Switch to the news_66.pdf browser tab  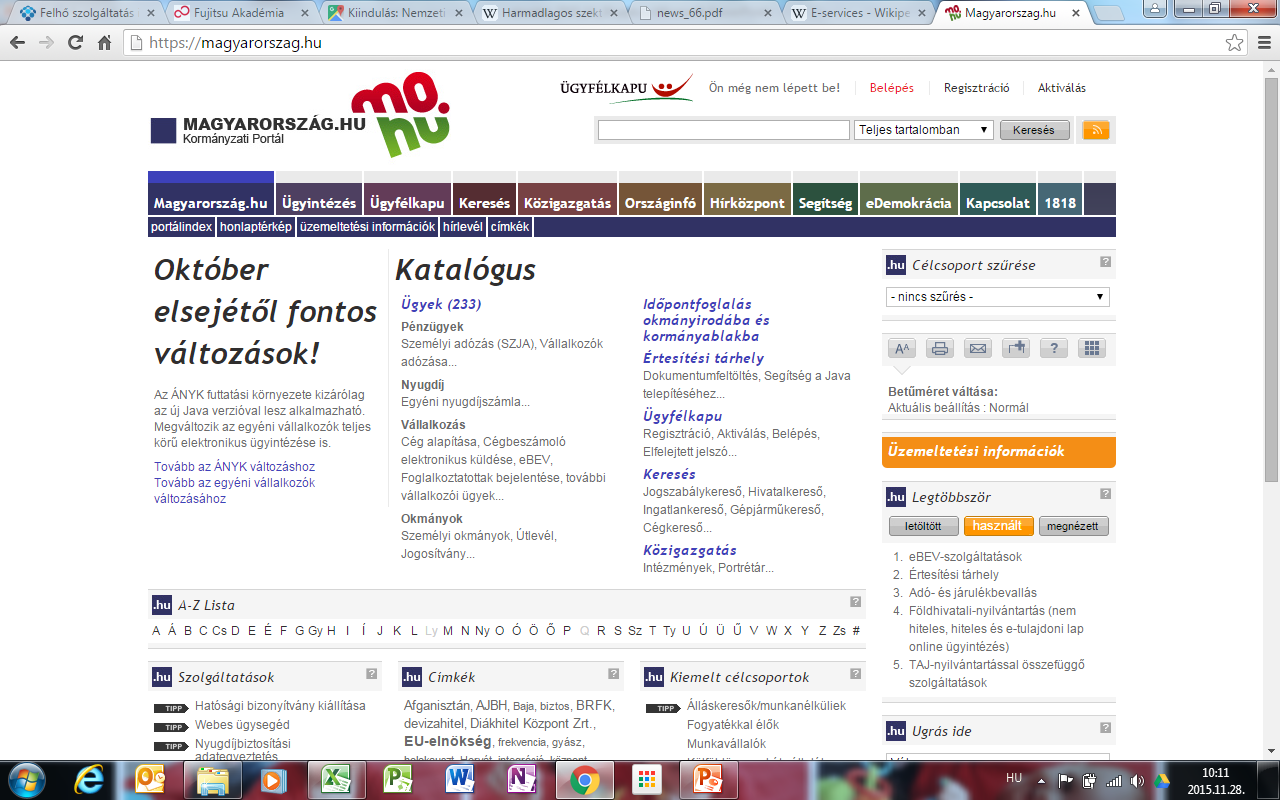pos(704,14)
